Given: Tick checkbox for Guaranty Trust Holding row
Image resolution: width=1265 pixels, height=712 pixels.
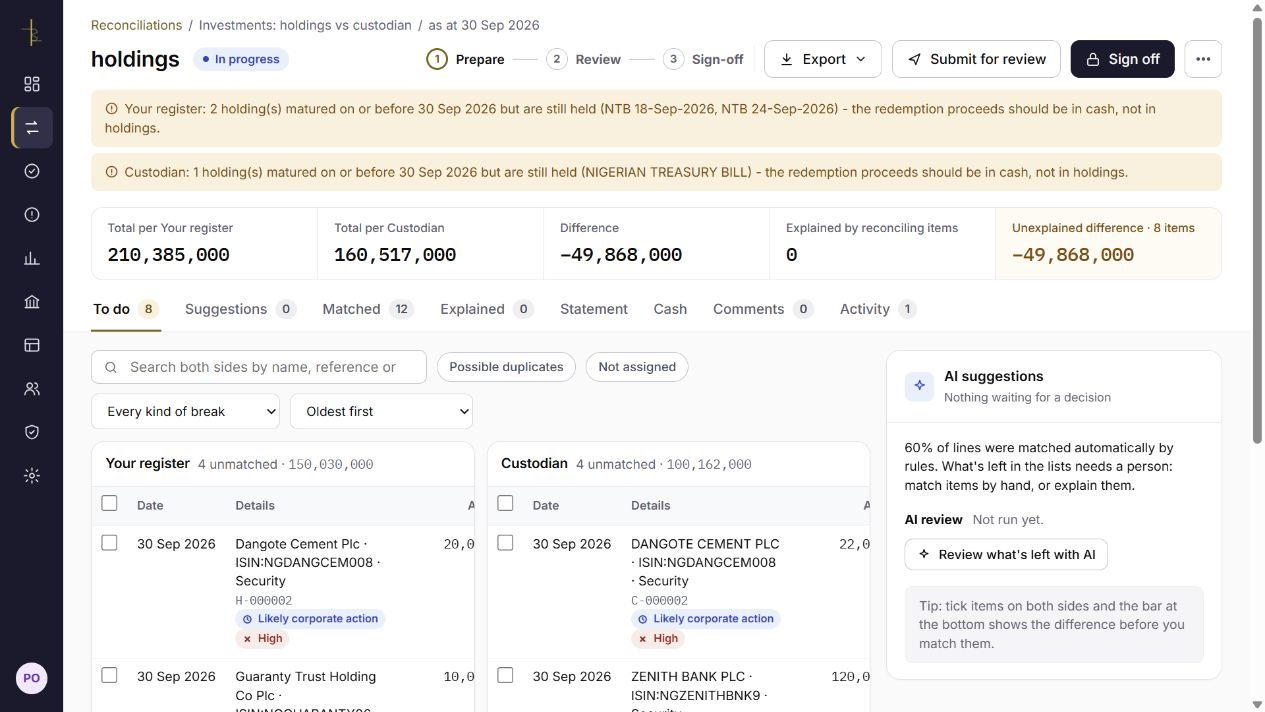Looking at the screenshot, I should [x=110, y=675].
